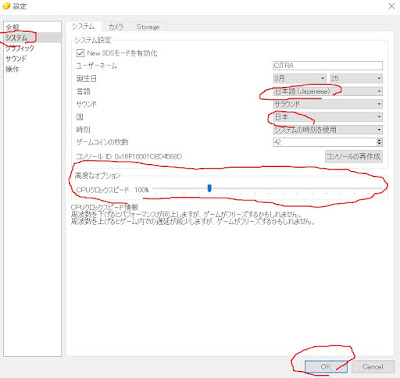Viewport: 400px width, 378px height.
Task: Open the birthday day dropdown showing 25
Action: pos(356,78)
